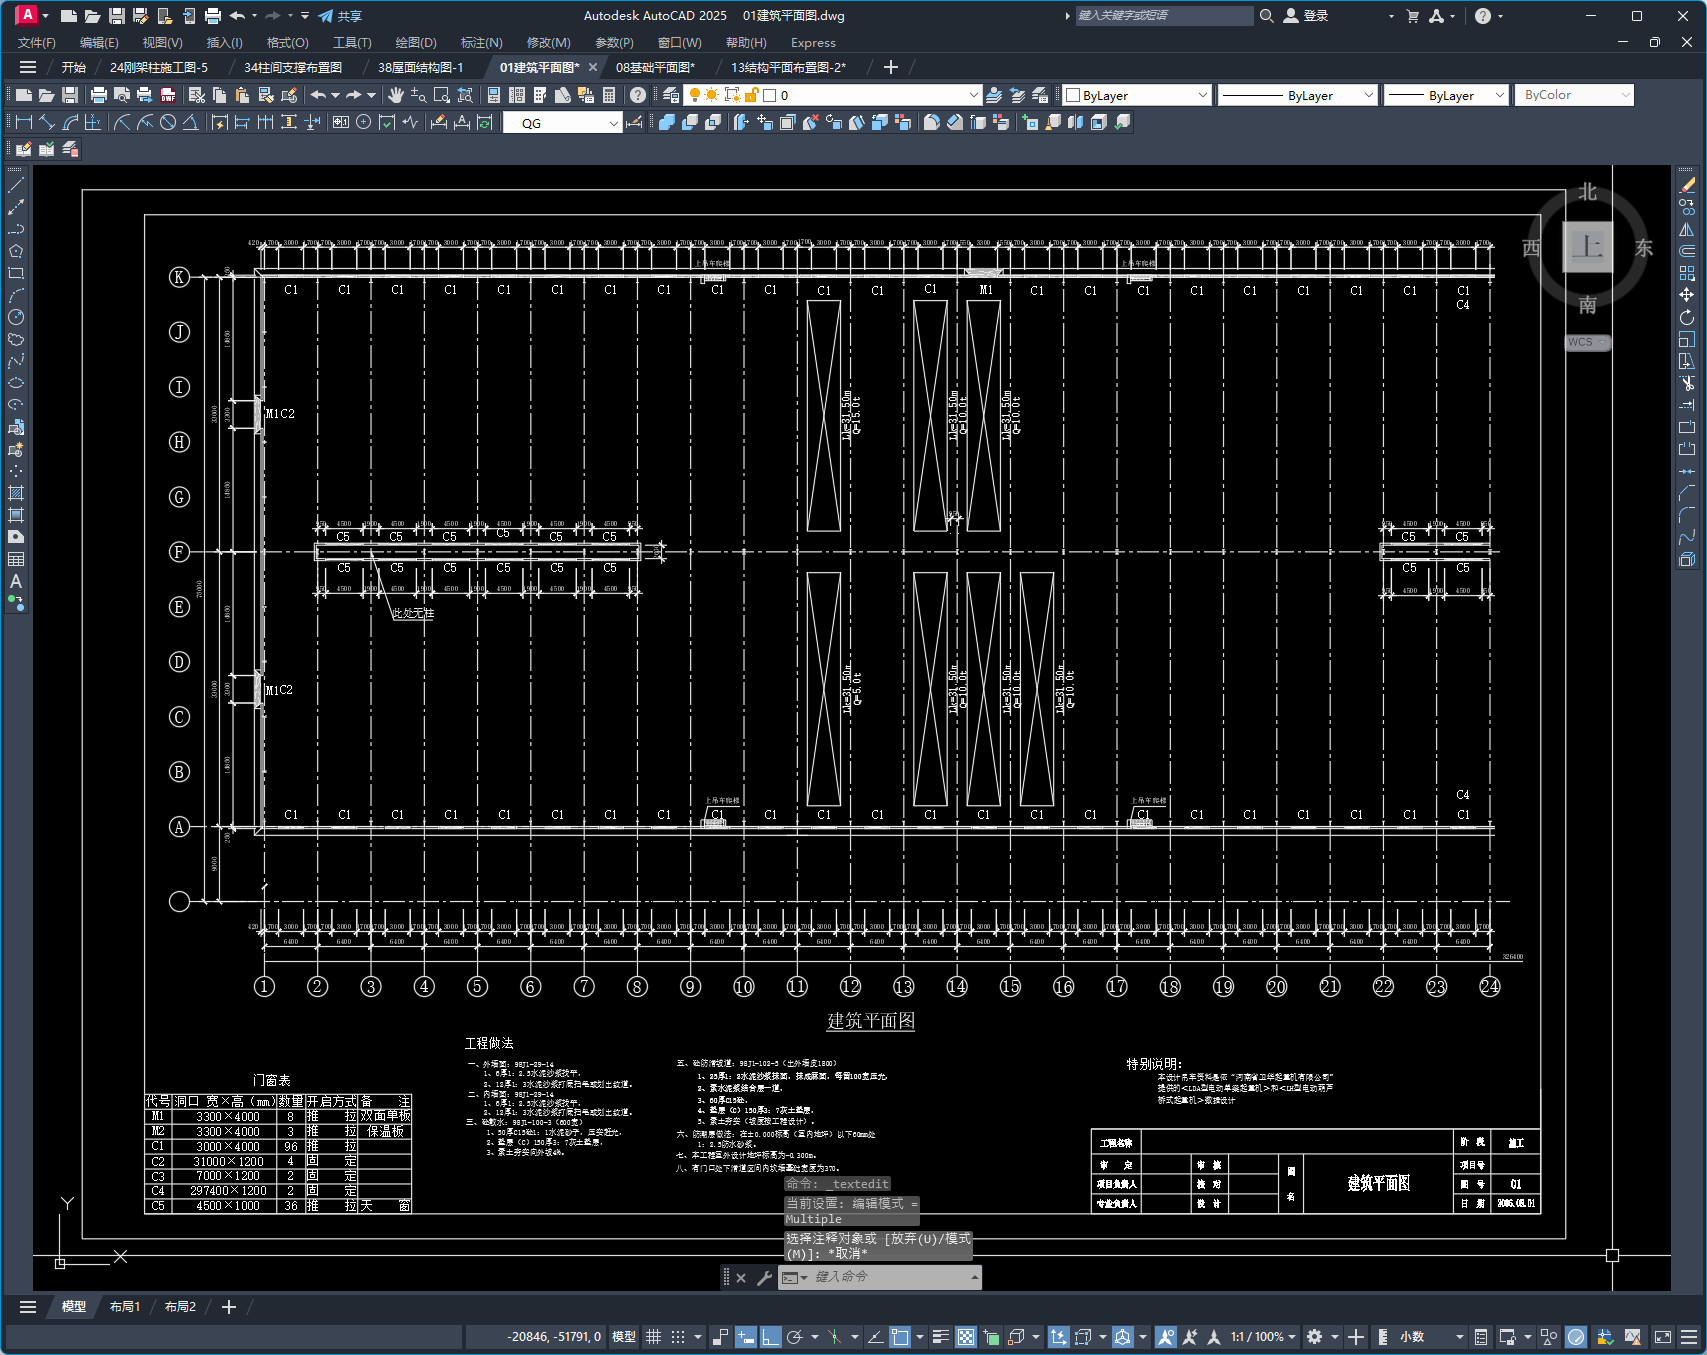Viewport: 1707px width, 1355px height.
Task: Toggle dynamic input in status bar
Action: (x=746, y=1337)
